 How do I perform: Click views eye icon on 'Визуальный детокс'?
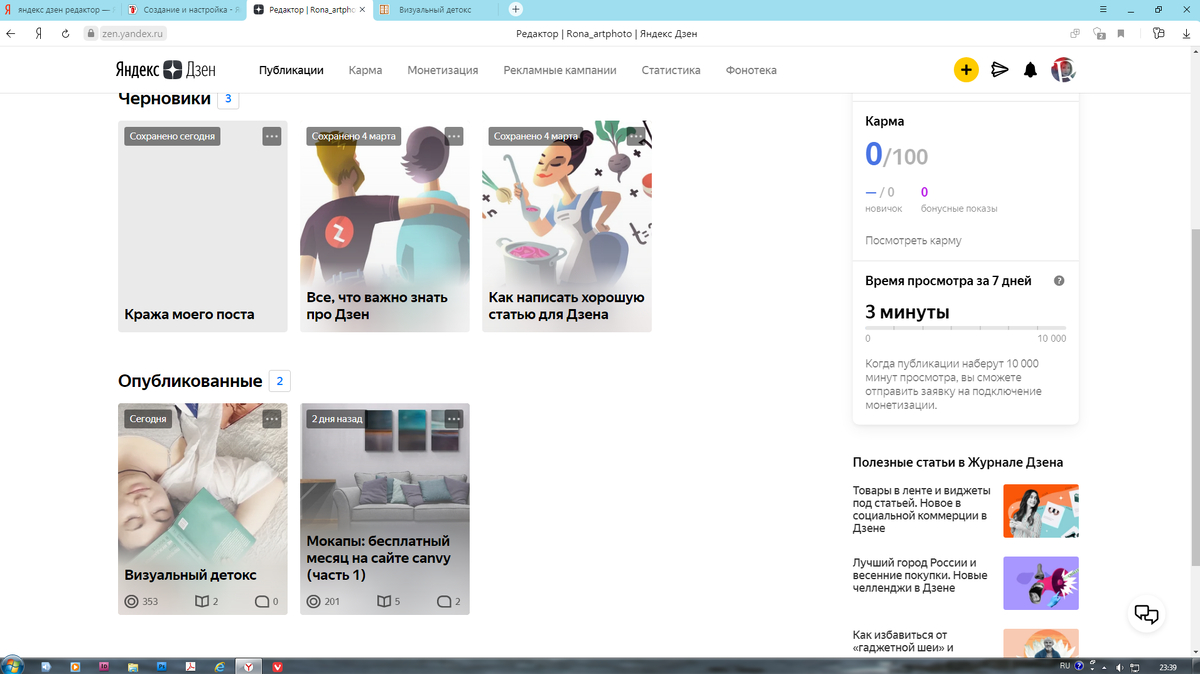[x=131, y=602]
